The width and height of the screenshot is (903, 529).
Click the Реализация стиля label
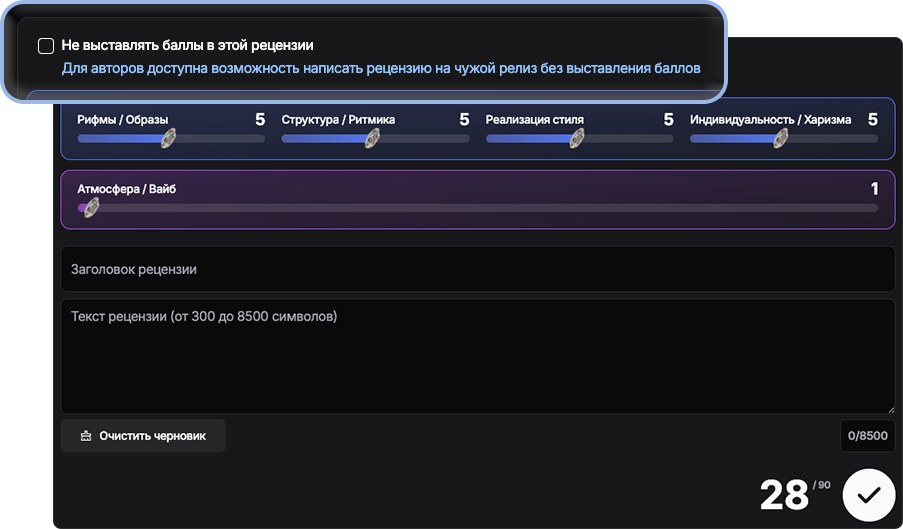[535, 120]
